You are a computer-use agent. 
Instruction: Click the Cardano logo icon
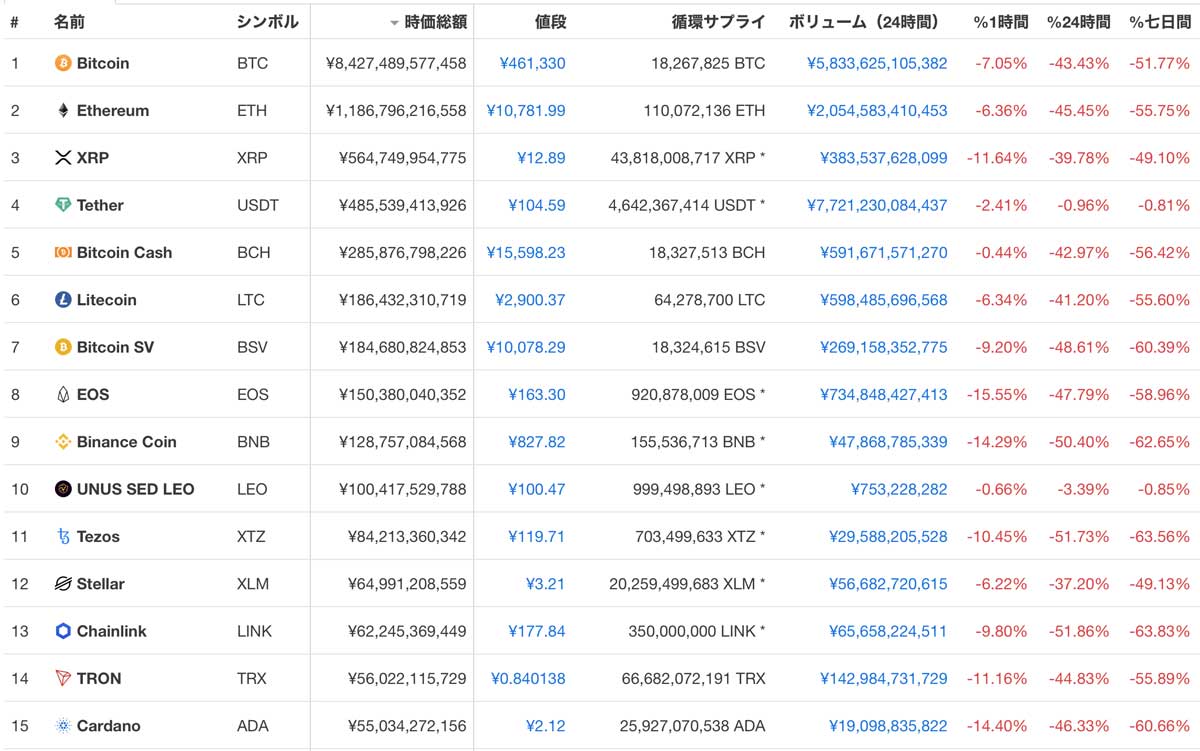pos(63,726)
